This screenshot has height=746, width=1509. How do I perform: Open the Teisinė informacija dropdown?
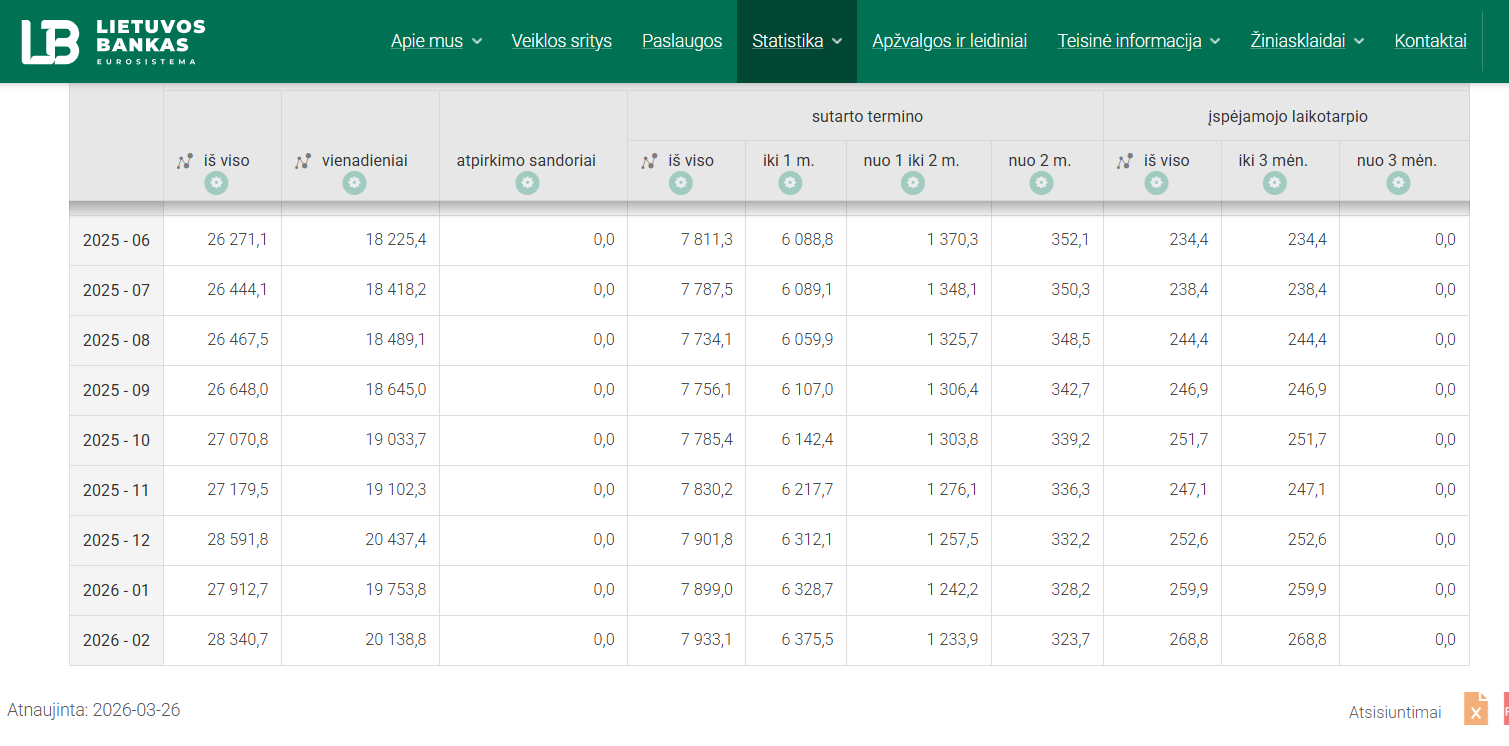[x=1138, y=41]
